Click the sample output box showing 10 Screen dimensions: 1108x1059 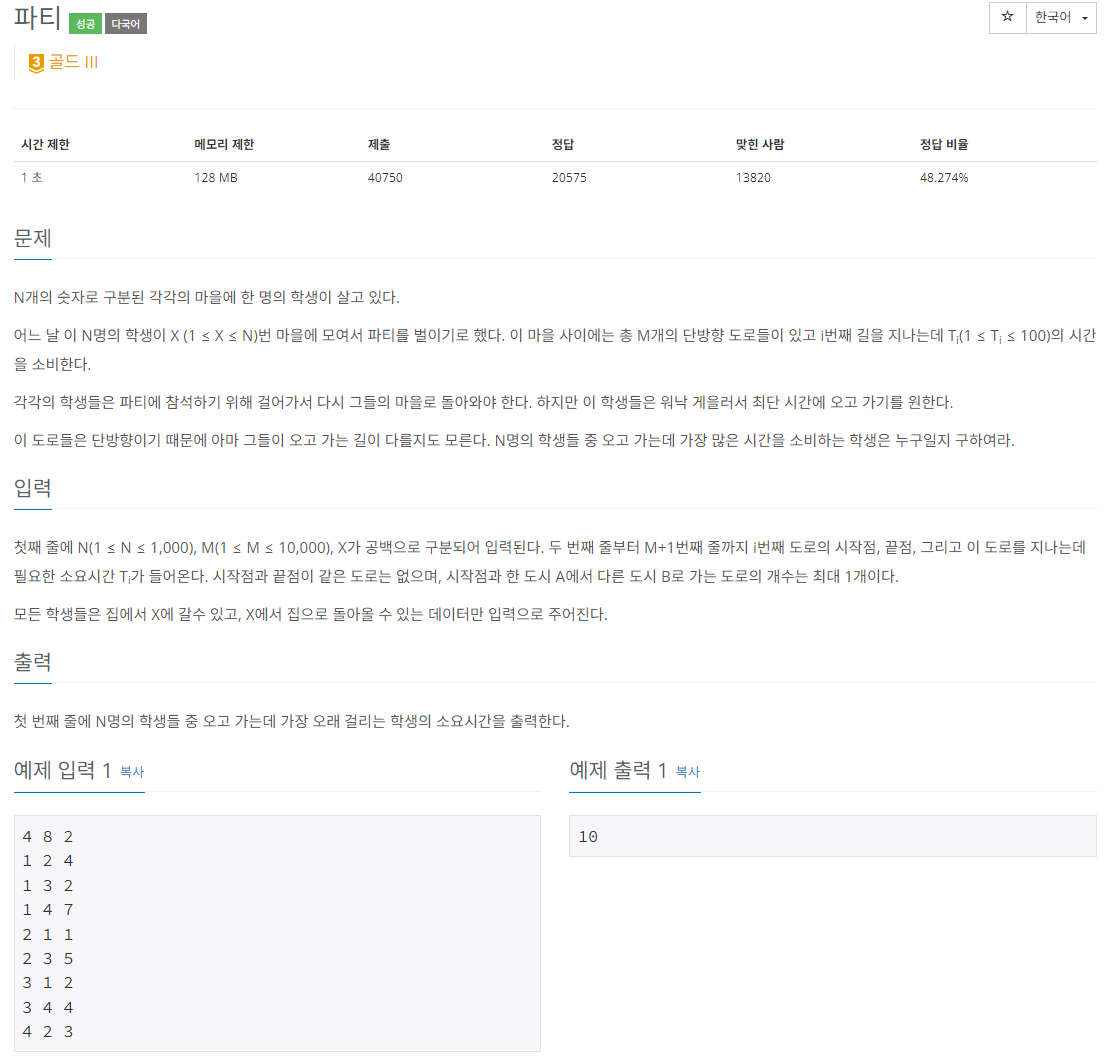click(x=832, y=836)
